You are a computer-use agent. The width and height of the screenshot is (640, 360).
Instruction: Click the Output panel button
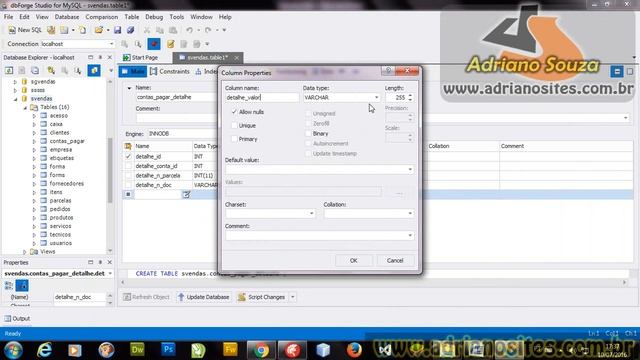coord(17,318)
